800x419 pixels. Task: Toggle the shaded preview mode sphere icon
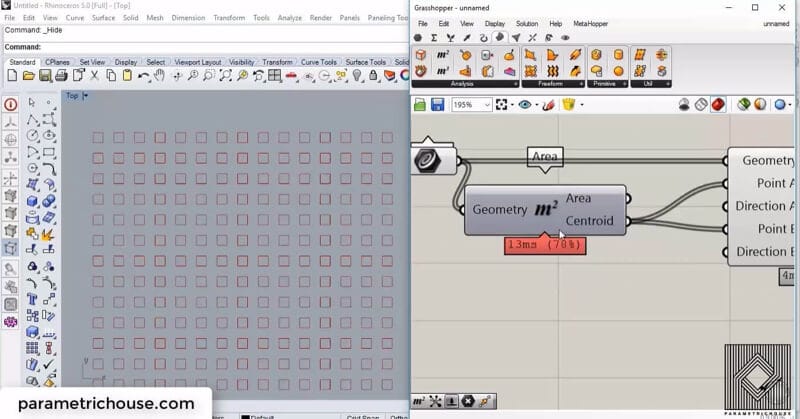point(758,104)
